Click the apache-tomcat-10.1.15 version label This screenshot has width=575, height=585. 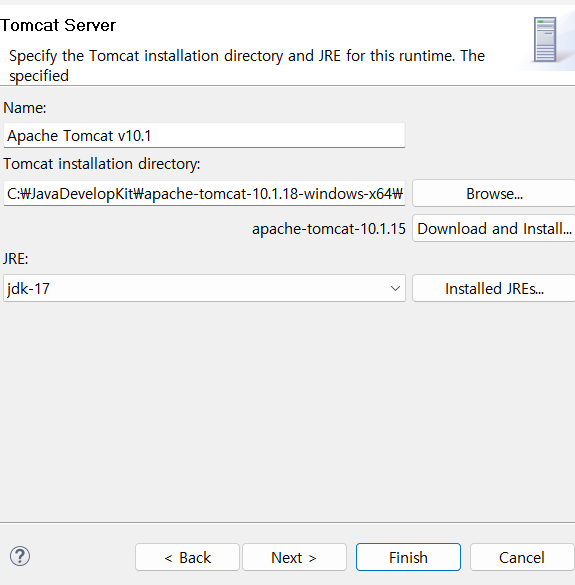click(329, 229)
